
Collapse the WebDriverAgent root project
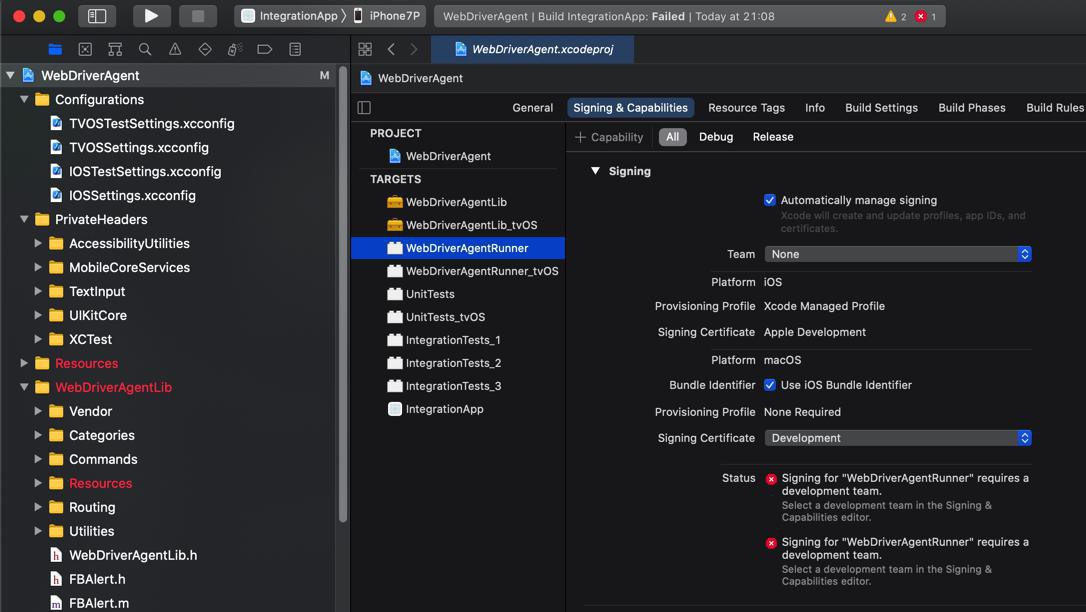[x=10, y=75]
